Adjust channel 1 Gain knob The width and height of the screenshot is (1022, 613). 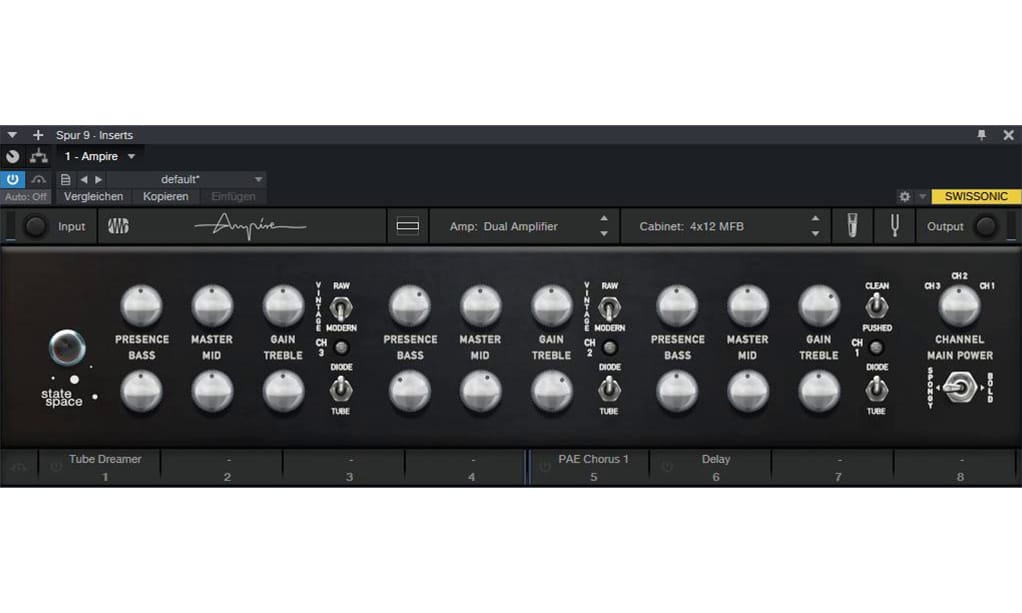pyautogui.click(x=819, y=305)
